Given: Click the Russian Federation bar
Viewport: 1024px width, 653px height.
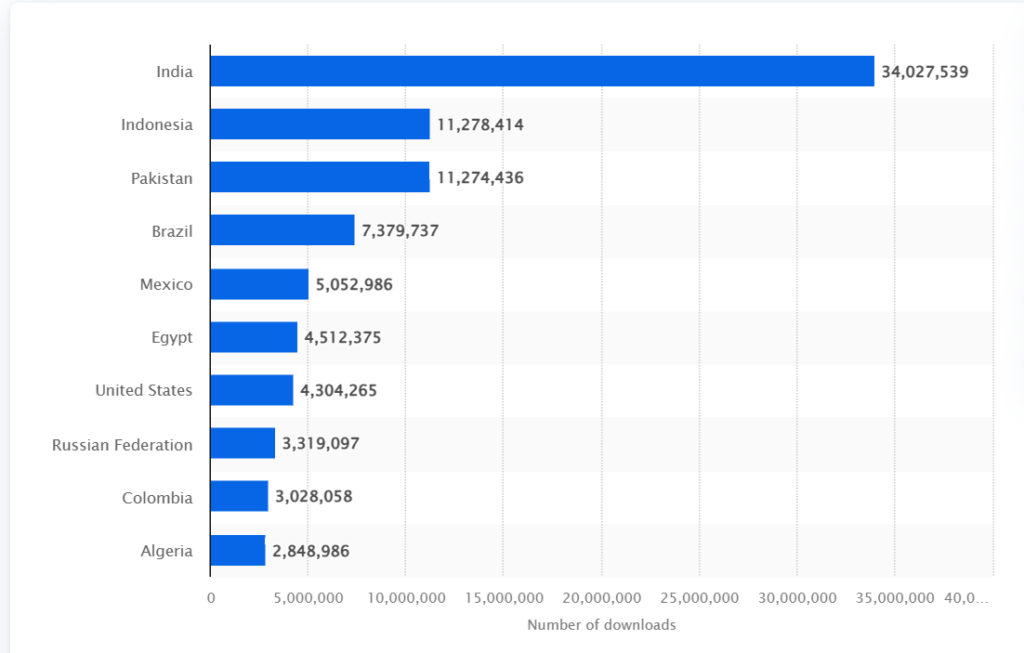Looking at the screenshot, I should coord(242,443).
